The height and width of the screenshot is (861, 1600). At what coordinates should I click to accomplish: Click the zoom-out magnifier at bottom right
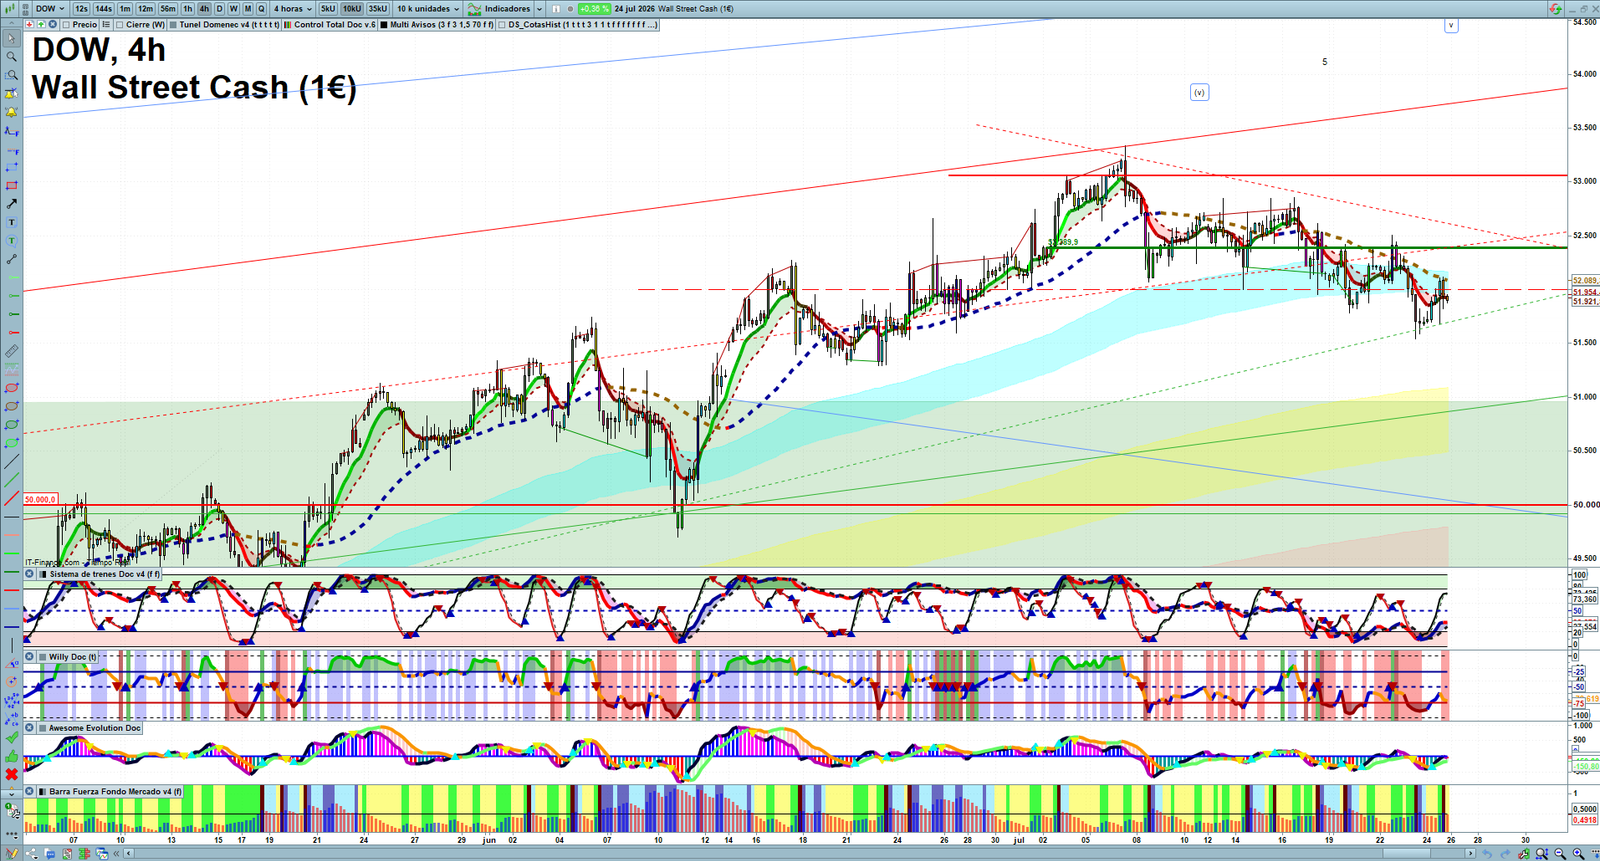1560,854
